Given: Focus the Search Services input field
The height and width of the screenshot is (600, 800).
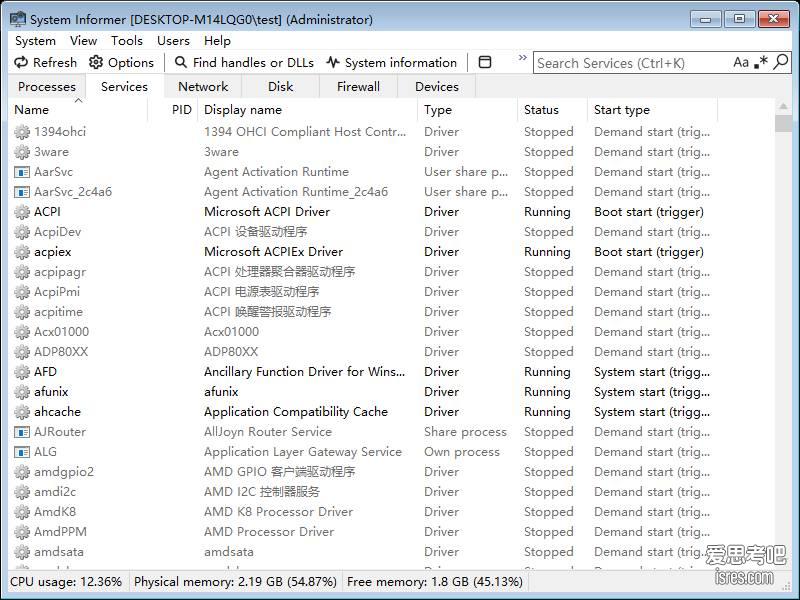Looking at the screenshot, I should [x=633, y=63].
